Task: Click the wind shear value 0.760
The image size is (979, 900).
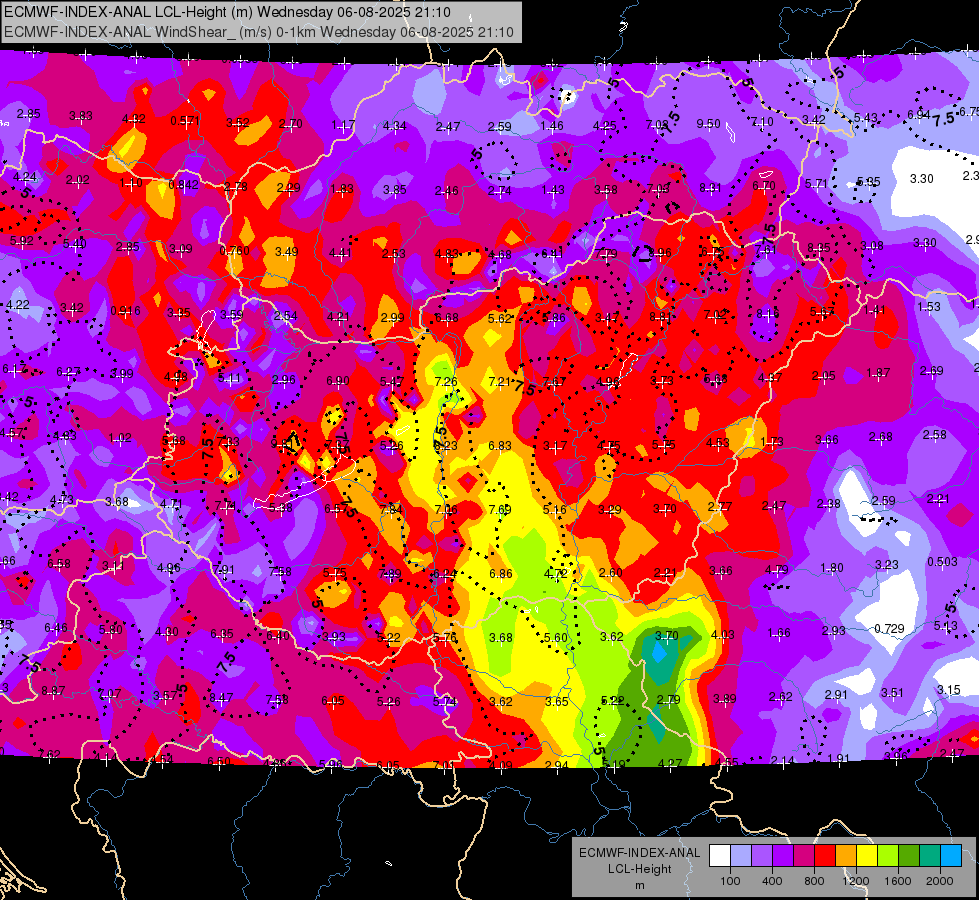Action: (234, 250)
